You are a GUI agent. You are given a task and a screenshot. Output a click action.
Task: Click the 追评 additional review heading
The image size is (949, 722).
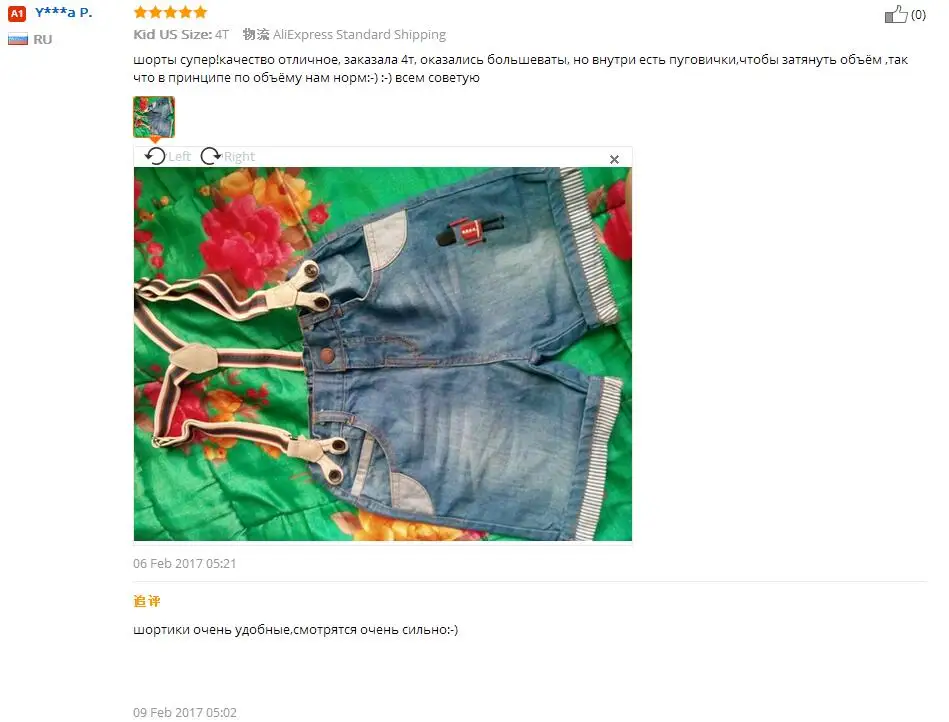[146, 601]
